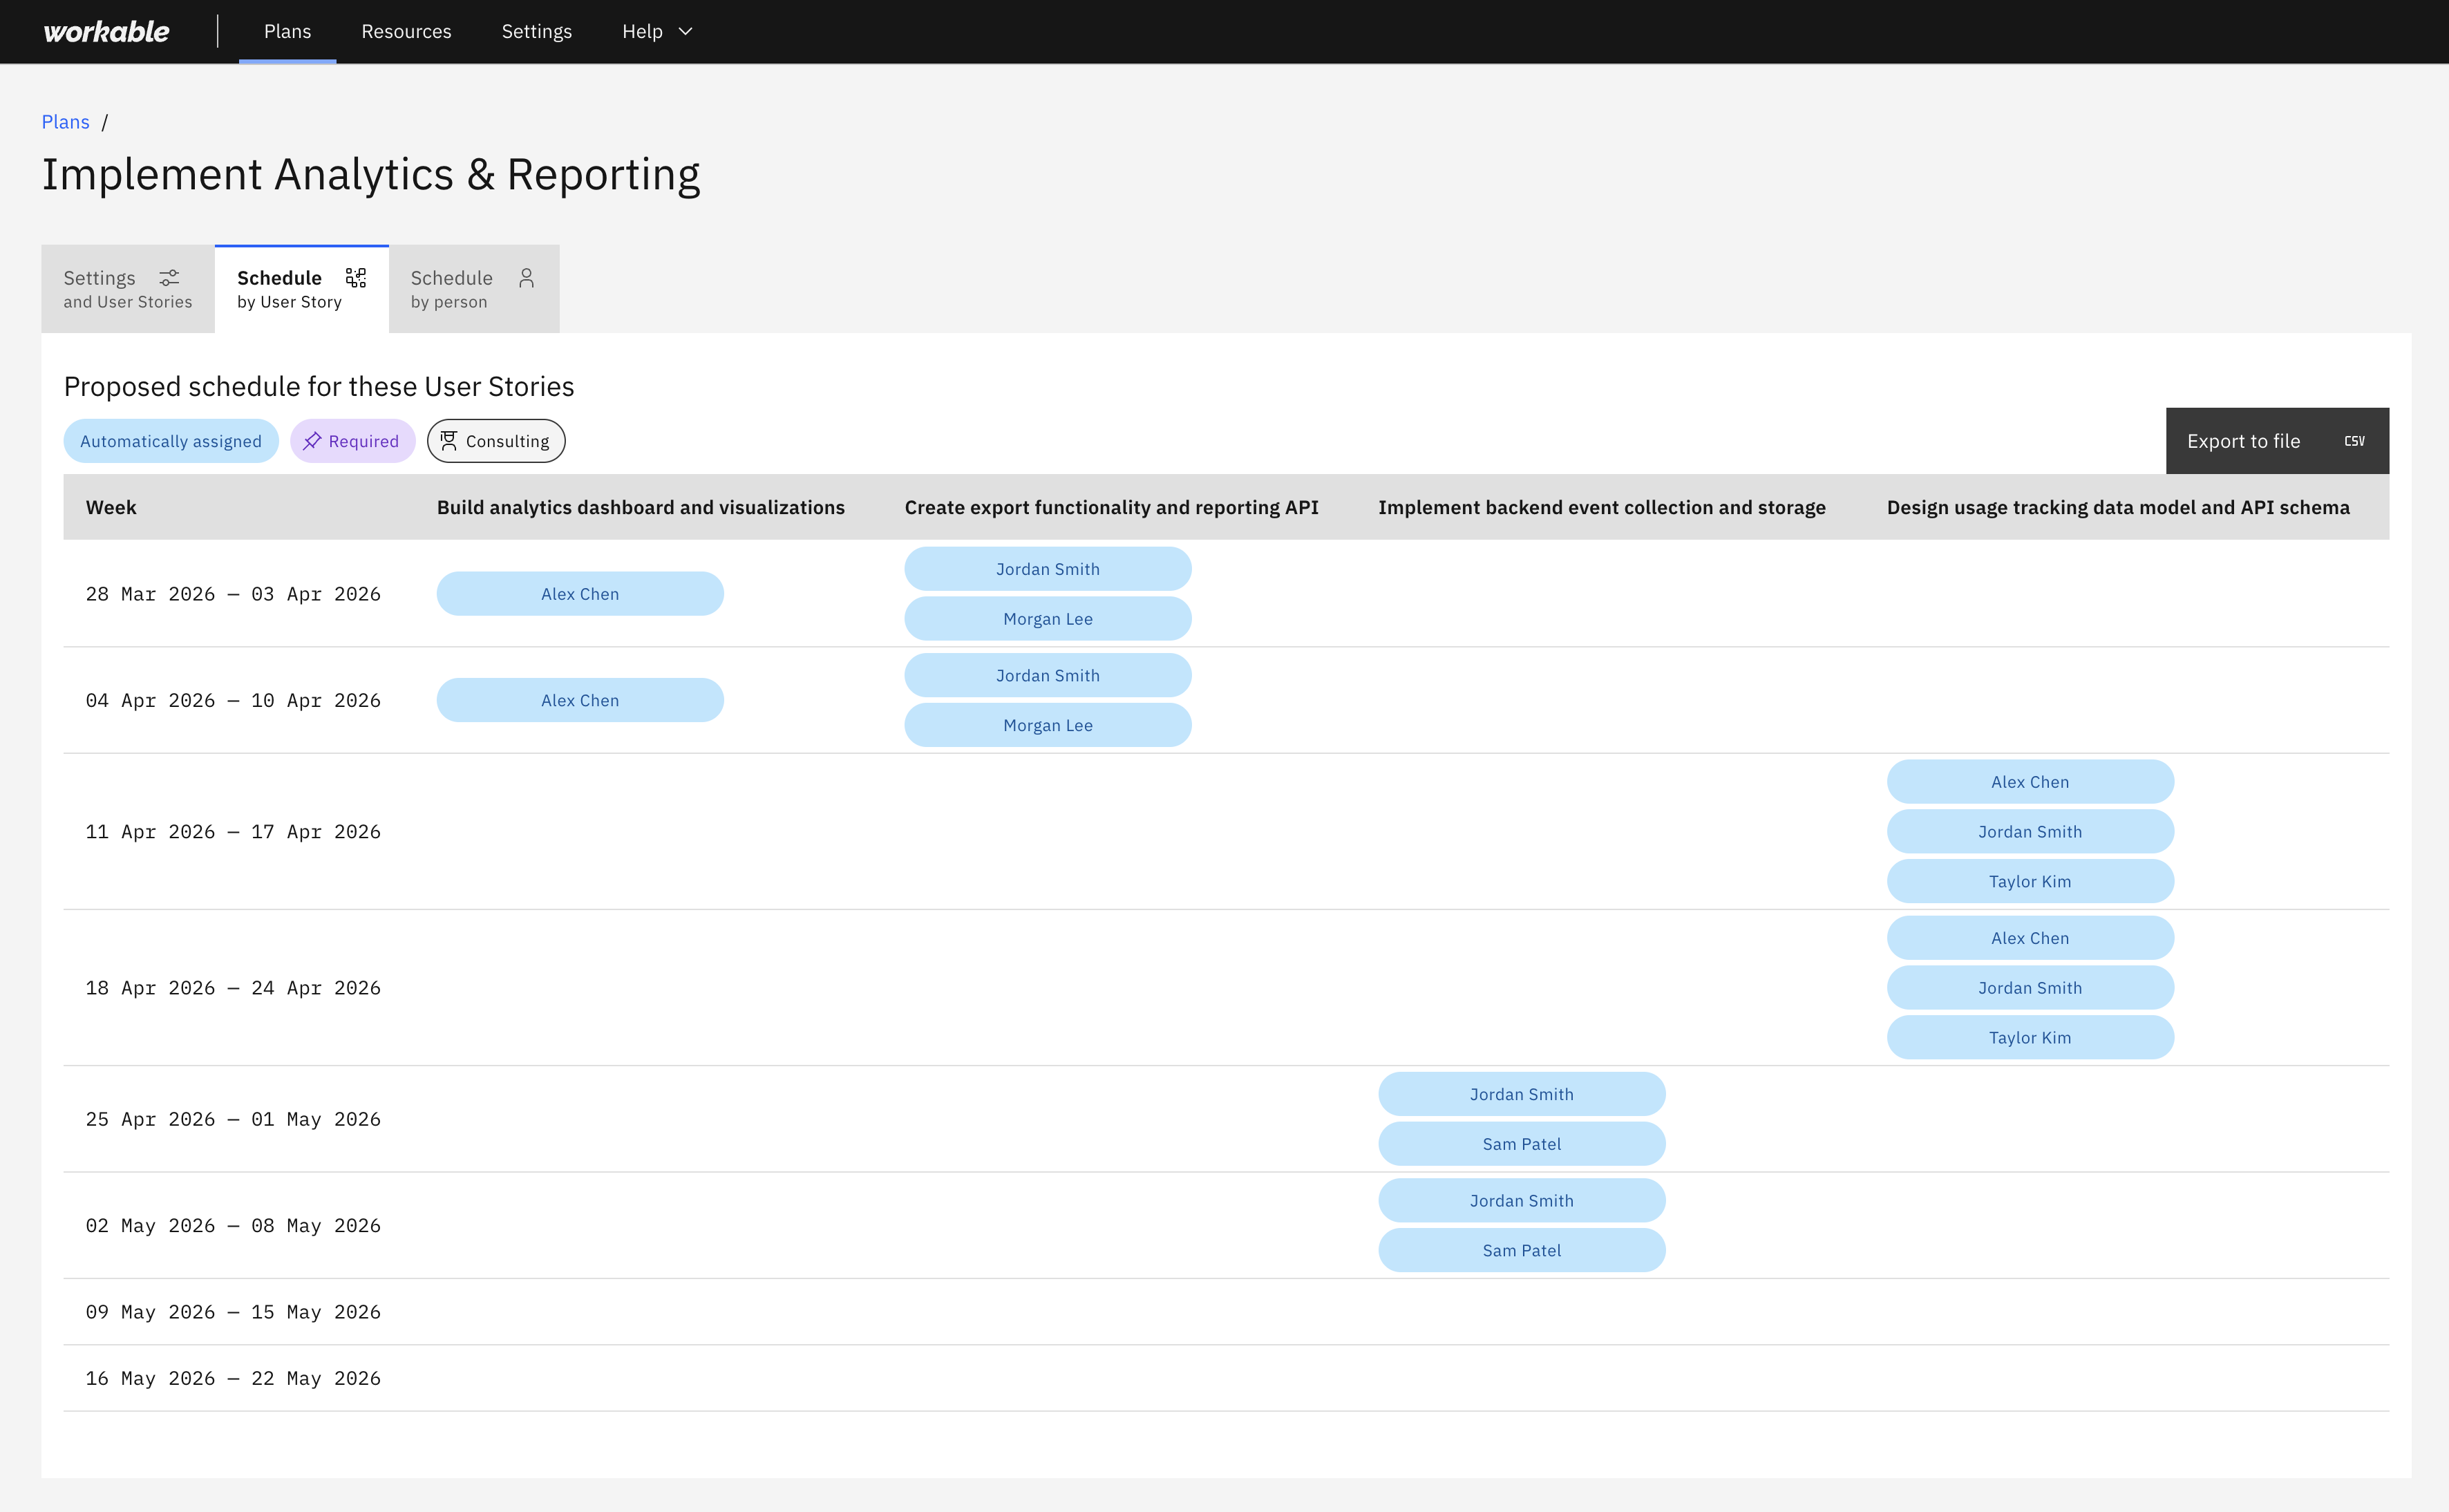Expand the Help menu chevron
The height and width of the screenshot is (1512, 2449).
point(686,32)
